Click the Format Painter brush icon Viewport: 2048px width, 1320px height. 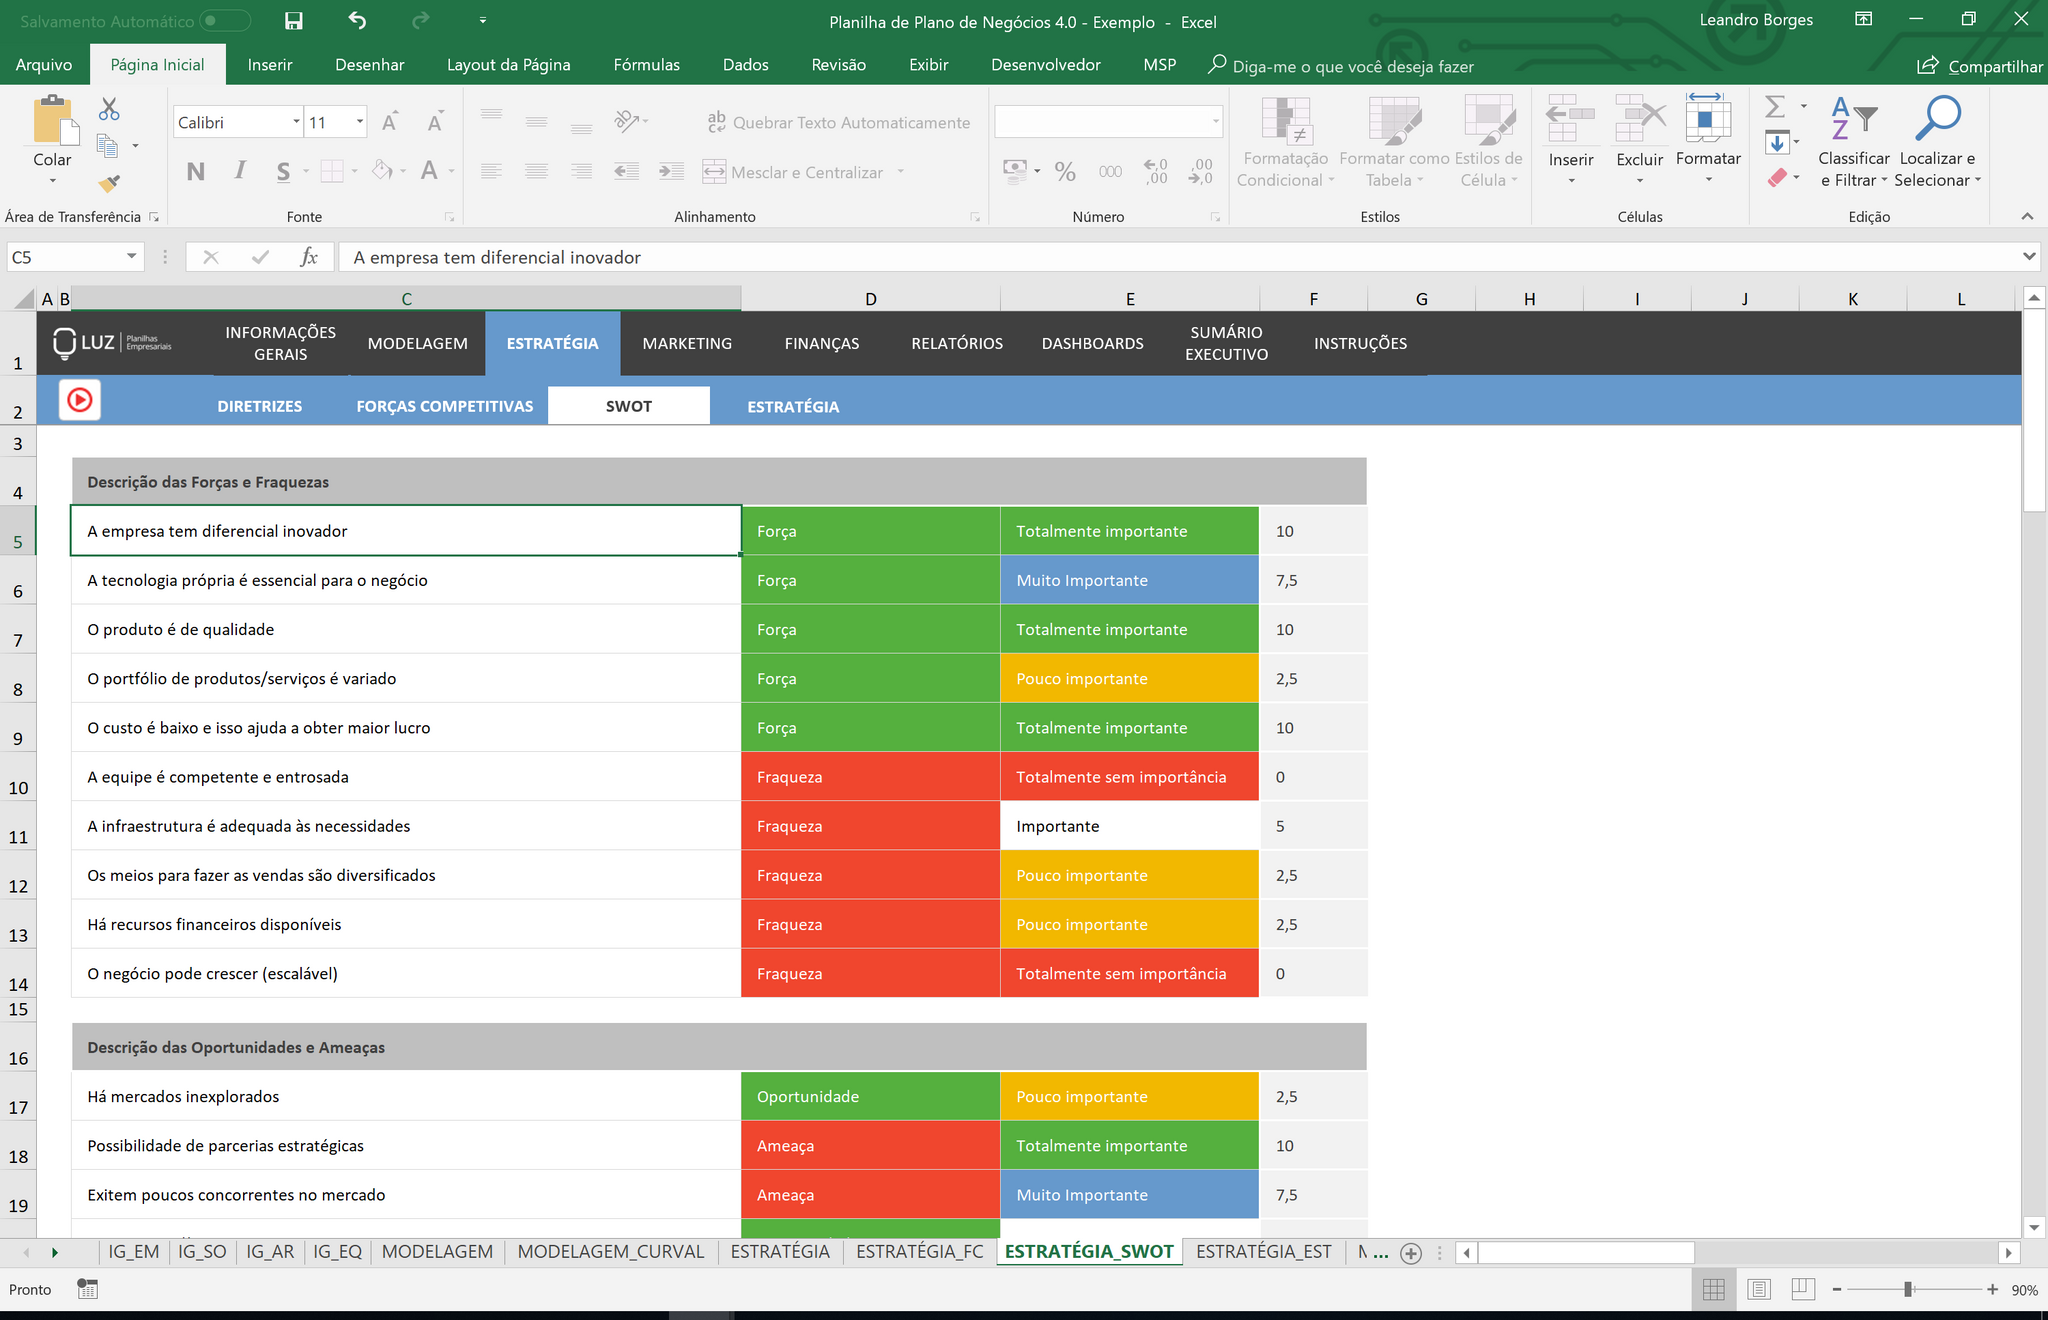[109, 183]
